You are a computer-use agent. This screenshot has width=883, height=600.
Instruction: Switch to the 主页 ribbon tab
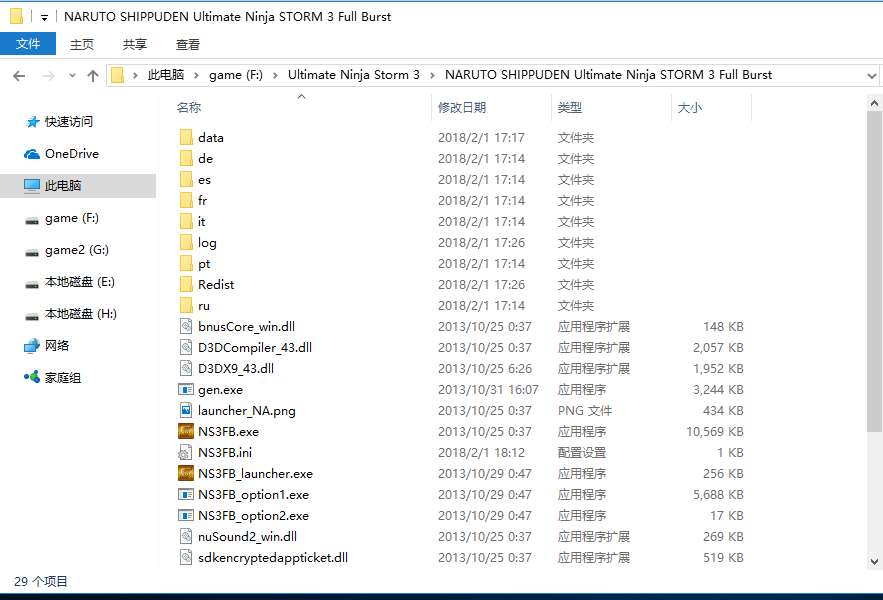coord(82,44)
